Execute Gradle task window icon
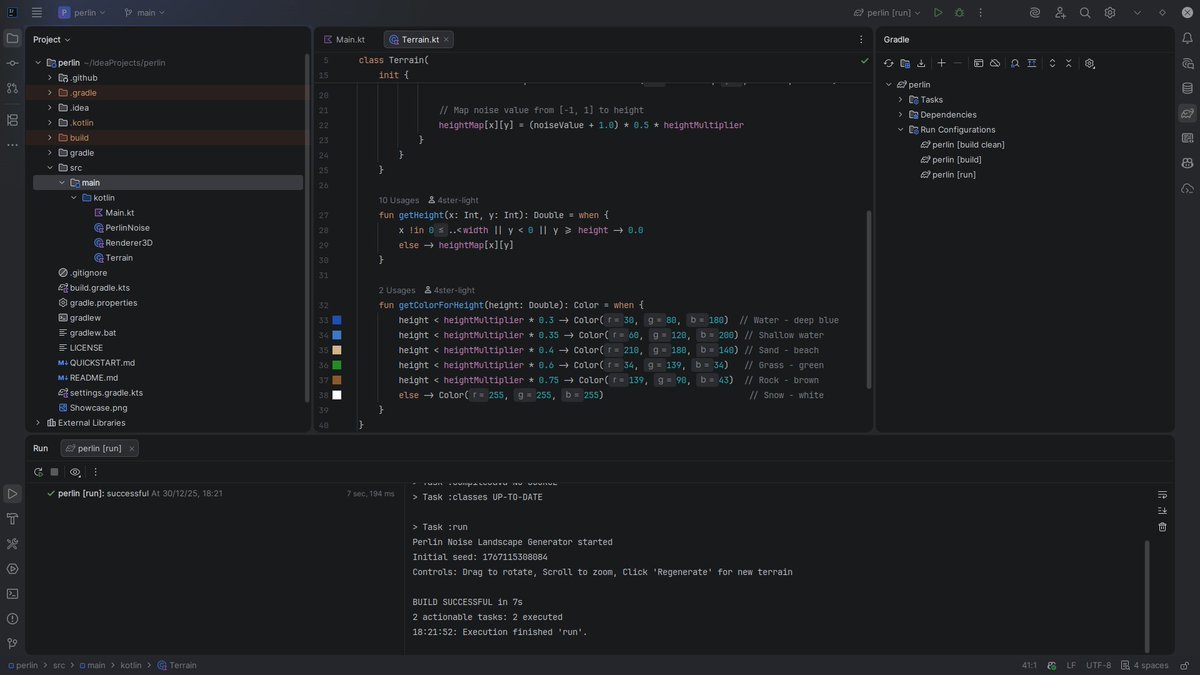The height and width of the screenshot is (675, 1200). [x=978, y=63]
